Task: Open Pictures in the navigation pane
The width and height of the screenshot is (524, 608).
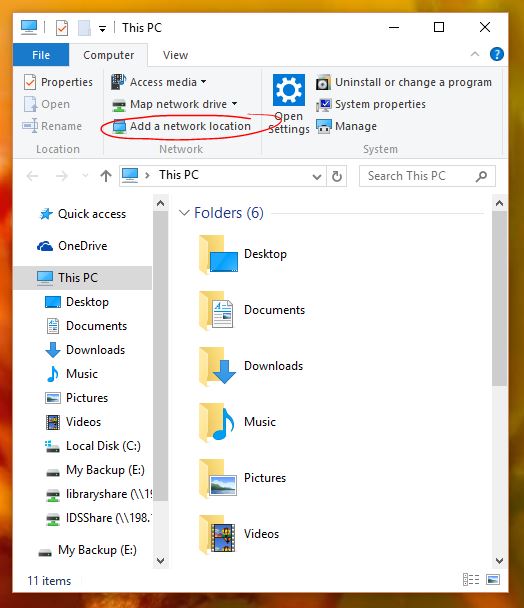Action: point(76,398)
